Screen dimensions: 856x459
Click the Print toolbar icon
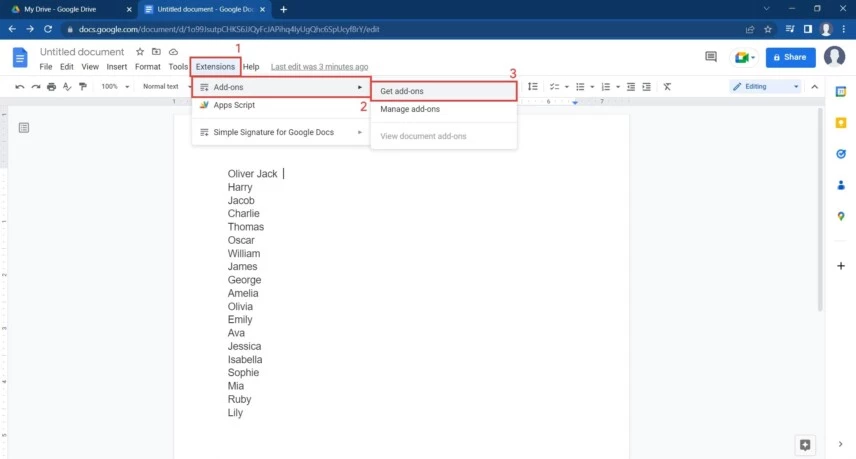[51, 87]
